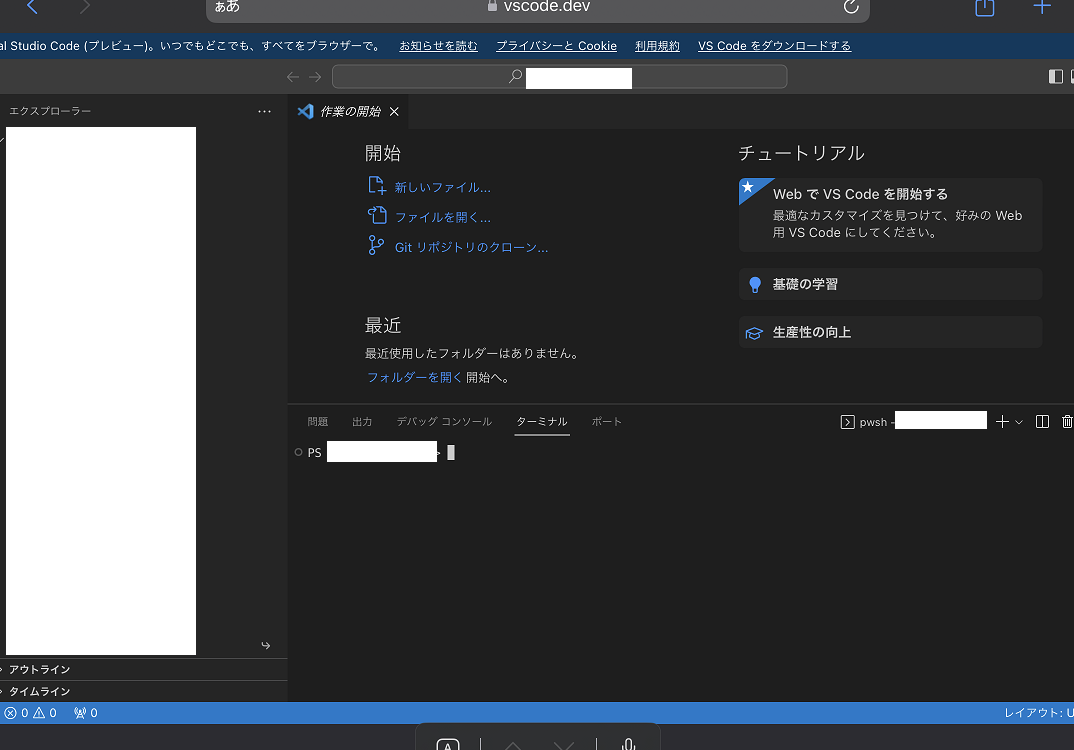
Task: Click the command center search field
Action: pyautogui.click(x=559, y=77)
